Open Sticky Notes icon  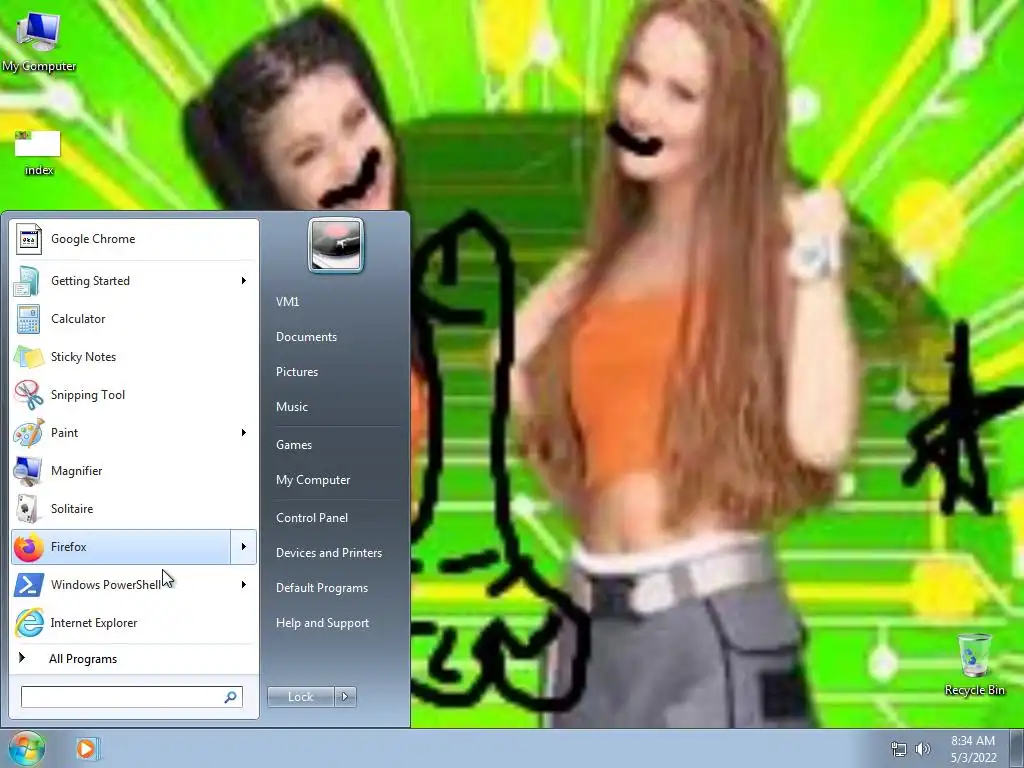click(28, 357)
